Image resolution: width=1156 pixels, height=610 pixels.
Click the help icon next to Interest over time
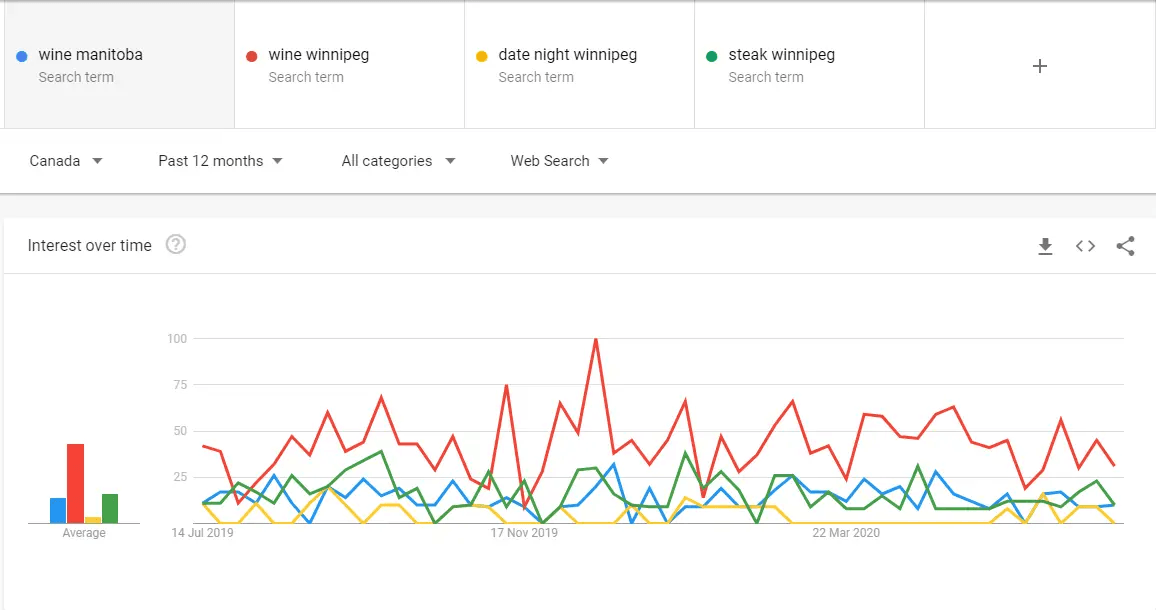point(176,243)
